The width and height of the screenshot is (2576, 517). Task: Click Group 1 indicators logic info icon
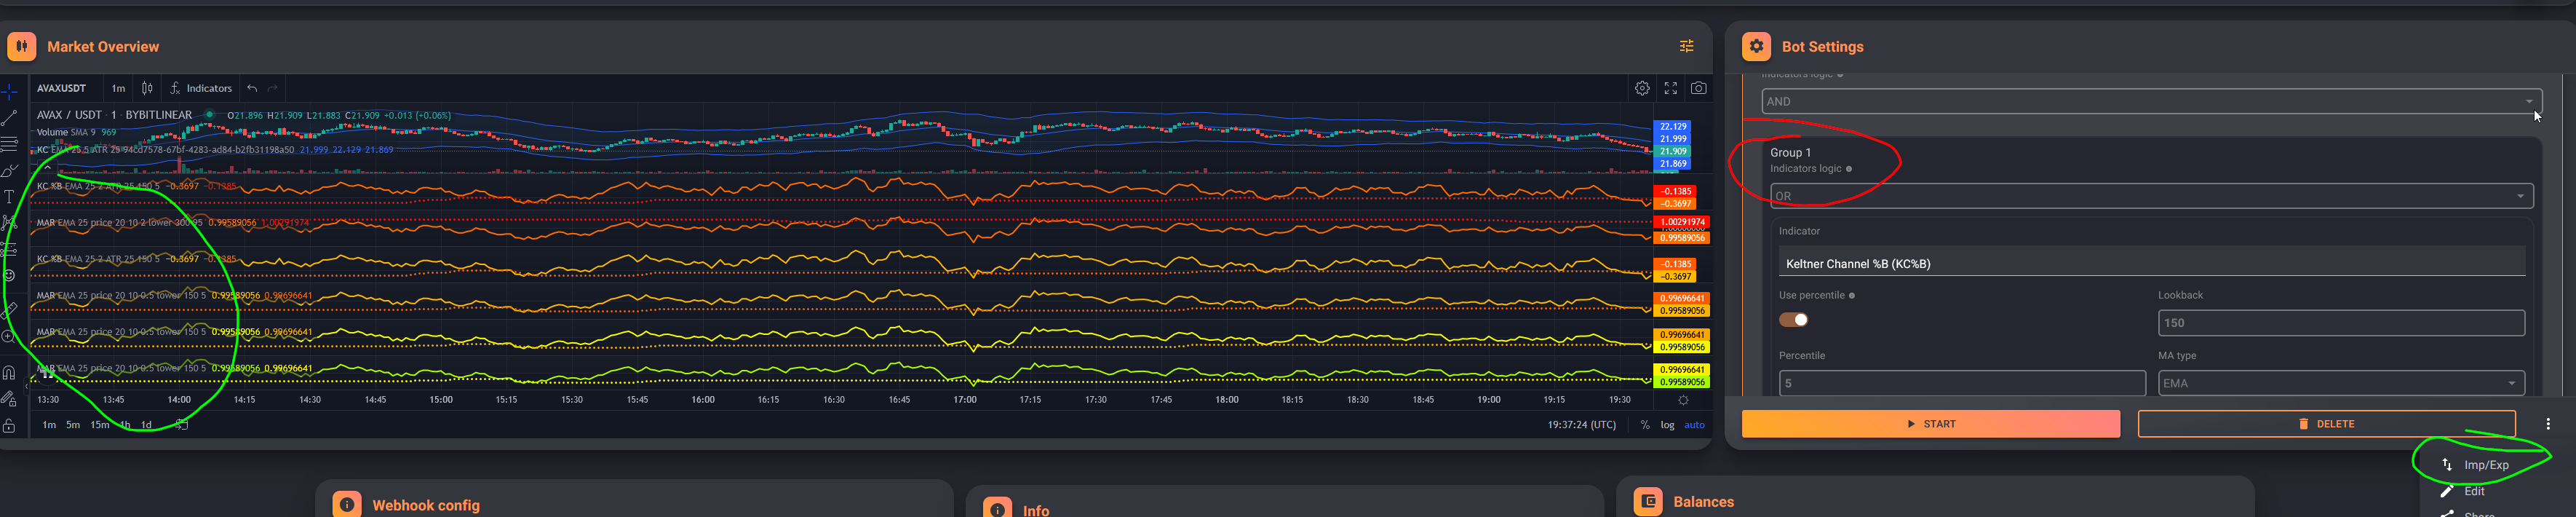tap(1848, 169)
